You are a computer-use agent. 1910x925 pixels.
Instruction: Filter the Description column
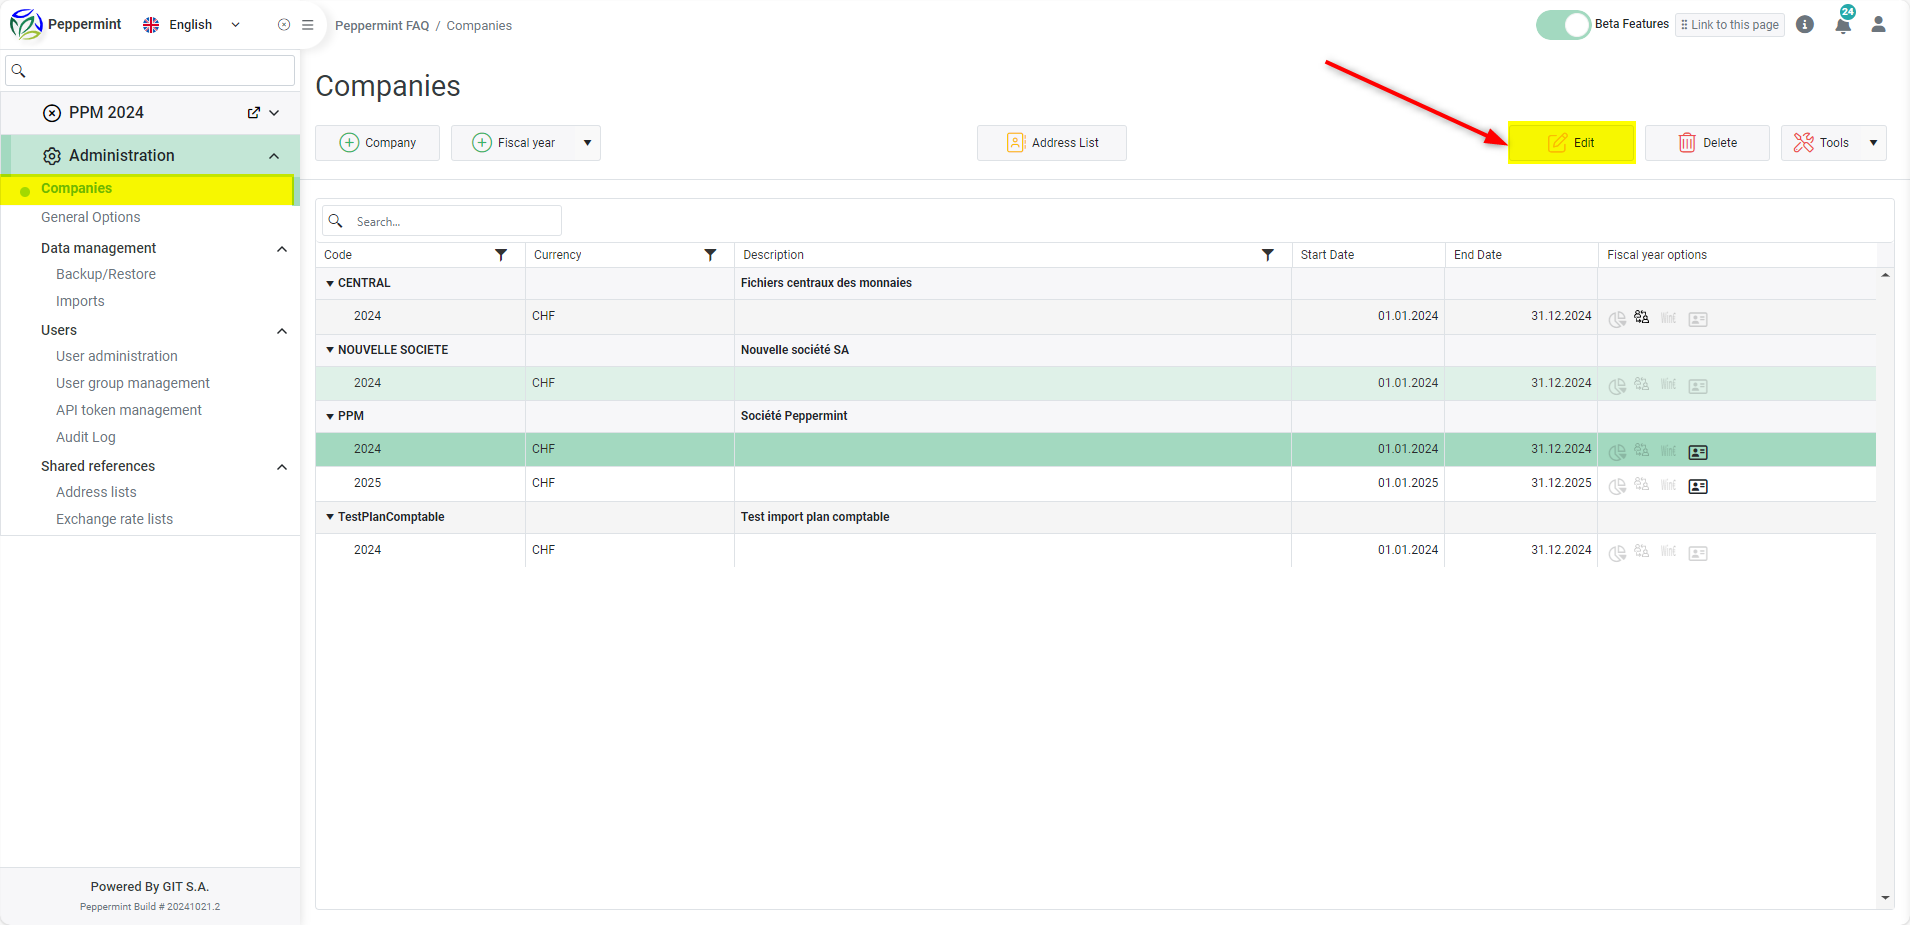click(x=1267, y=255)
